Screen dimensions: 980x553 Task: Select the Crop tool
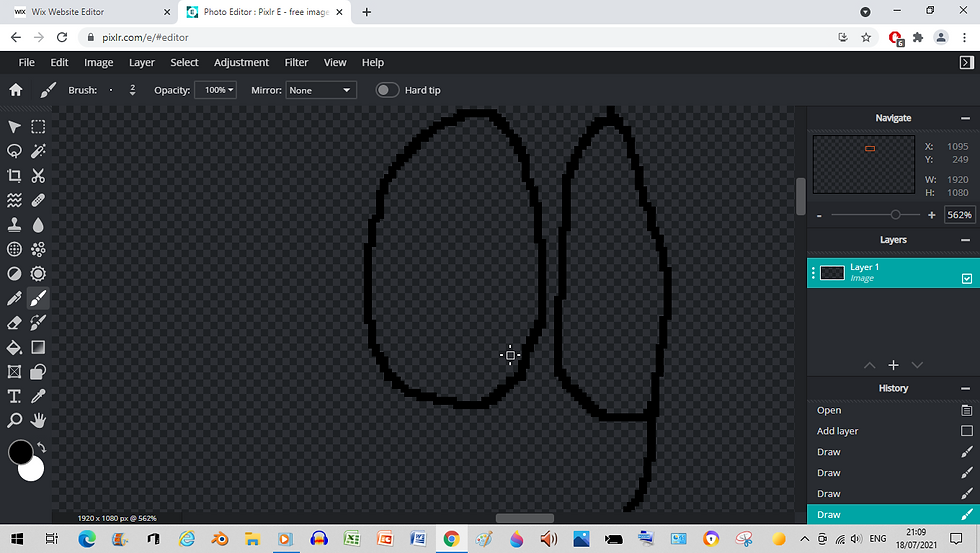(14, 176)
